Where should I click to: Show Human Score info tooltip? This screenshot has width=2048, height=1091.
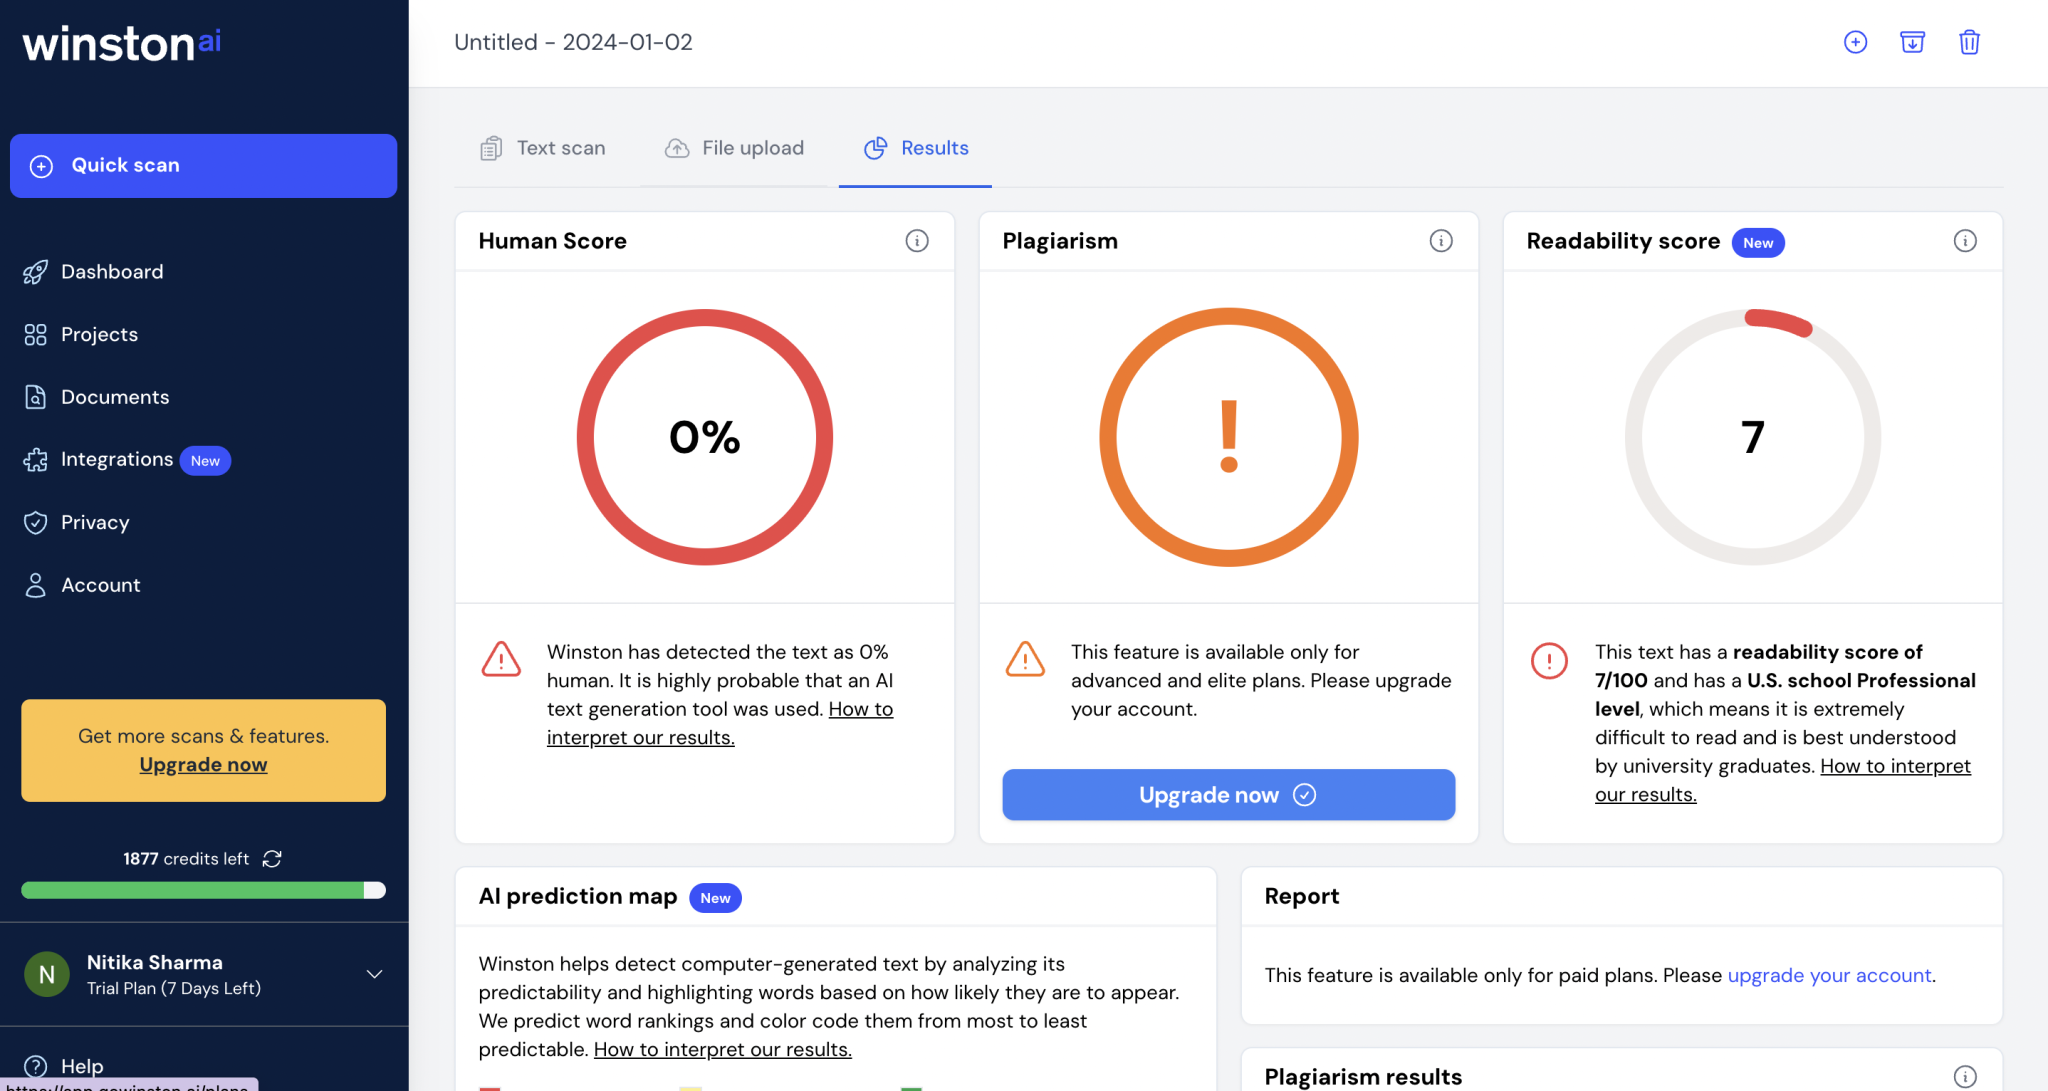point(916,240)
